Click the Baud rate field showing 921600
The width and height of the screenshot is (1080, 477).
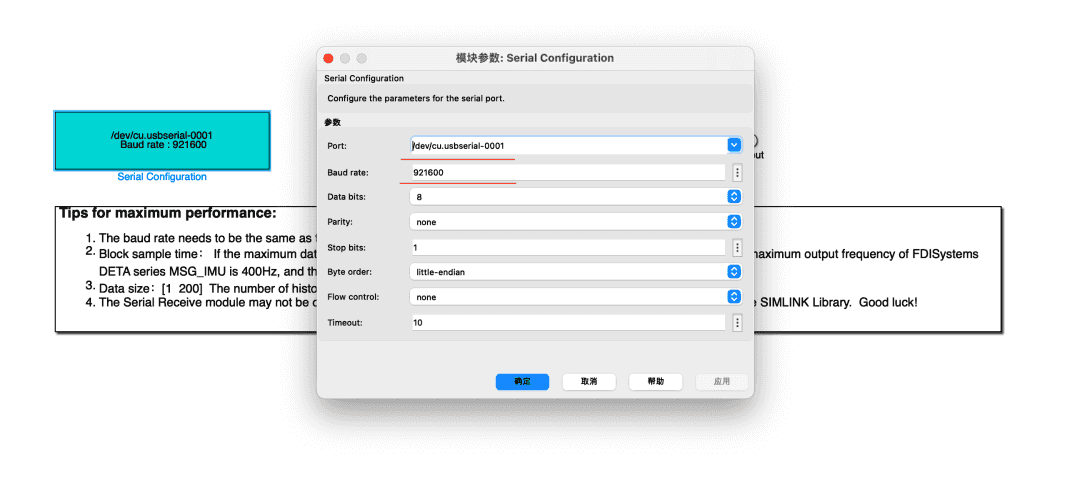click(x=566, y=172)
